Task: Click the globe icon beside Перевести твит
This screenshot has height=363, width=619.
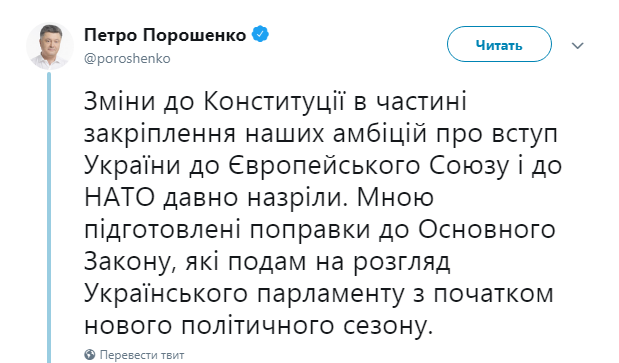Action: [x=90, y=354]
